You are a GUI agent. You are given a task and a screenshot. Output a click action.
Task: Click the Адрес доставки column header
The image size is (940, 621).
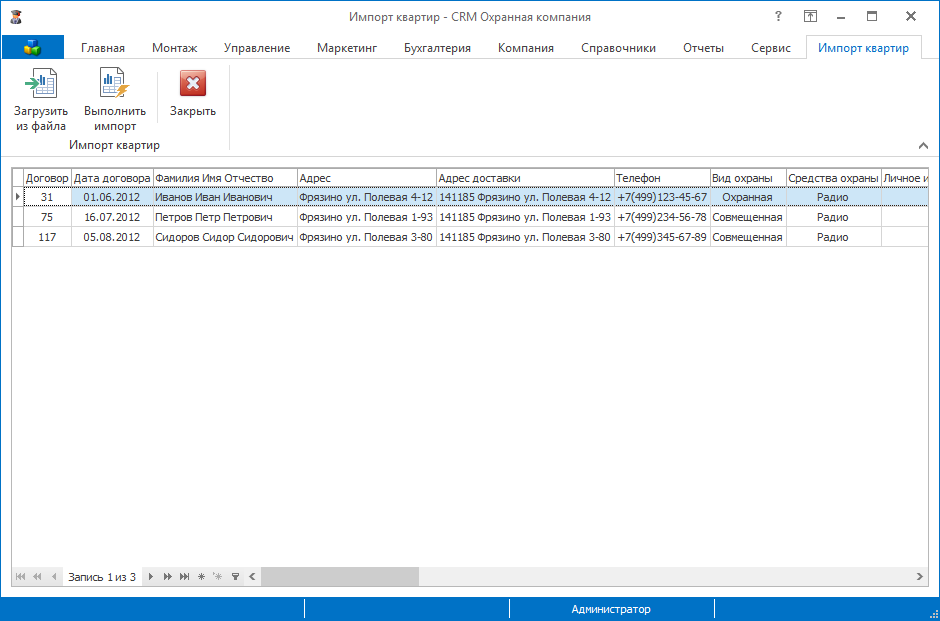click(525, 178)
